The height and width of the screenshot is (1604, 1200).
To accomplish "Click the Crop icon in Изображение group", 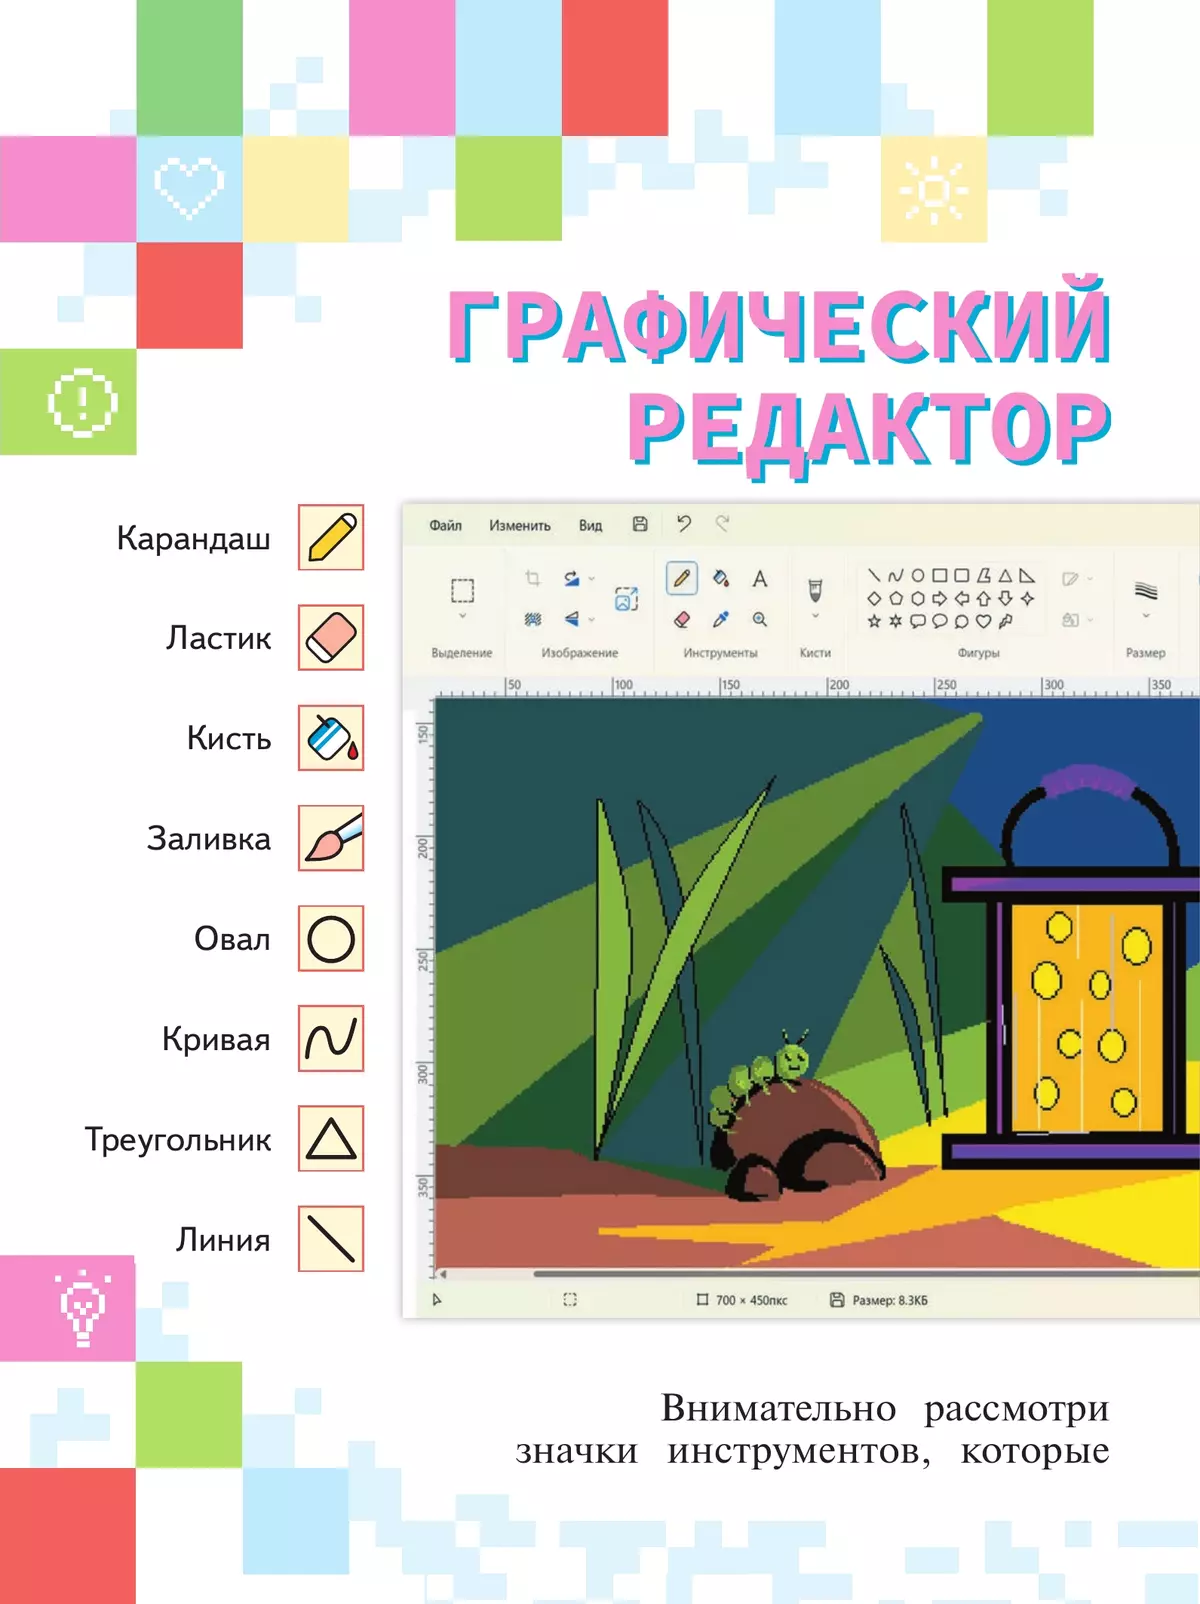I will click(x=532, y=578).
